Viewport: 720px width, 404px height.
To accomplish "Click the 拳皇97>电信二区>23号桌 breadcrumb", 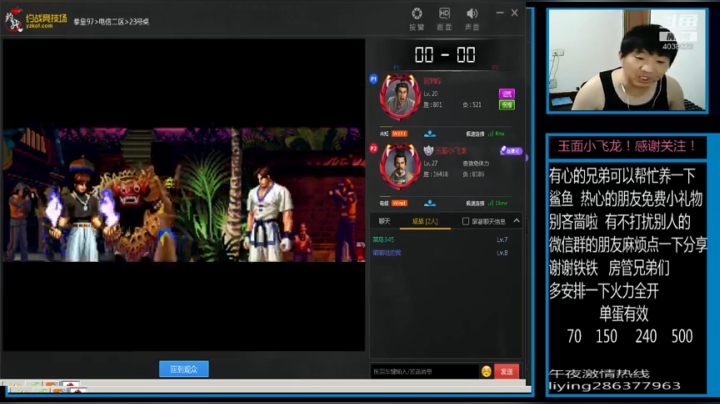I will coord(111,22).
